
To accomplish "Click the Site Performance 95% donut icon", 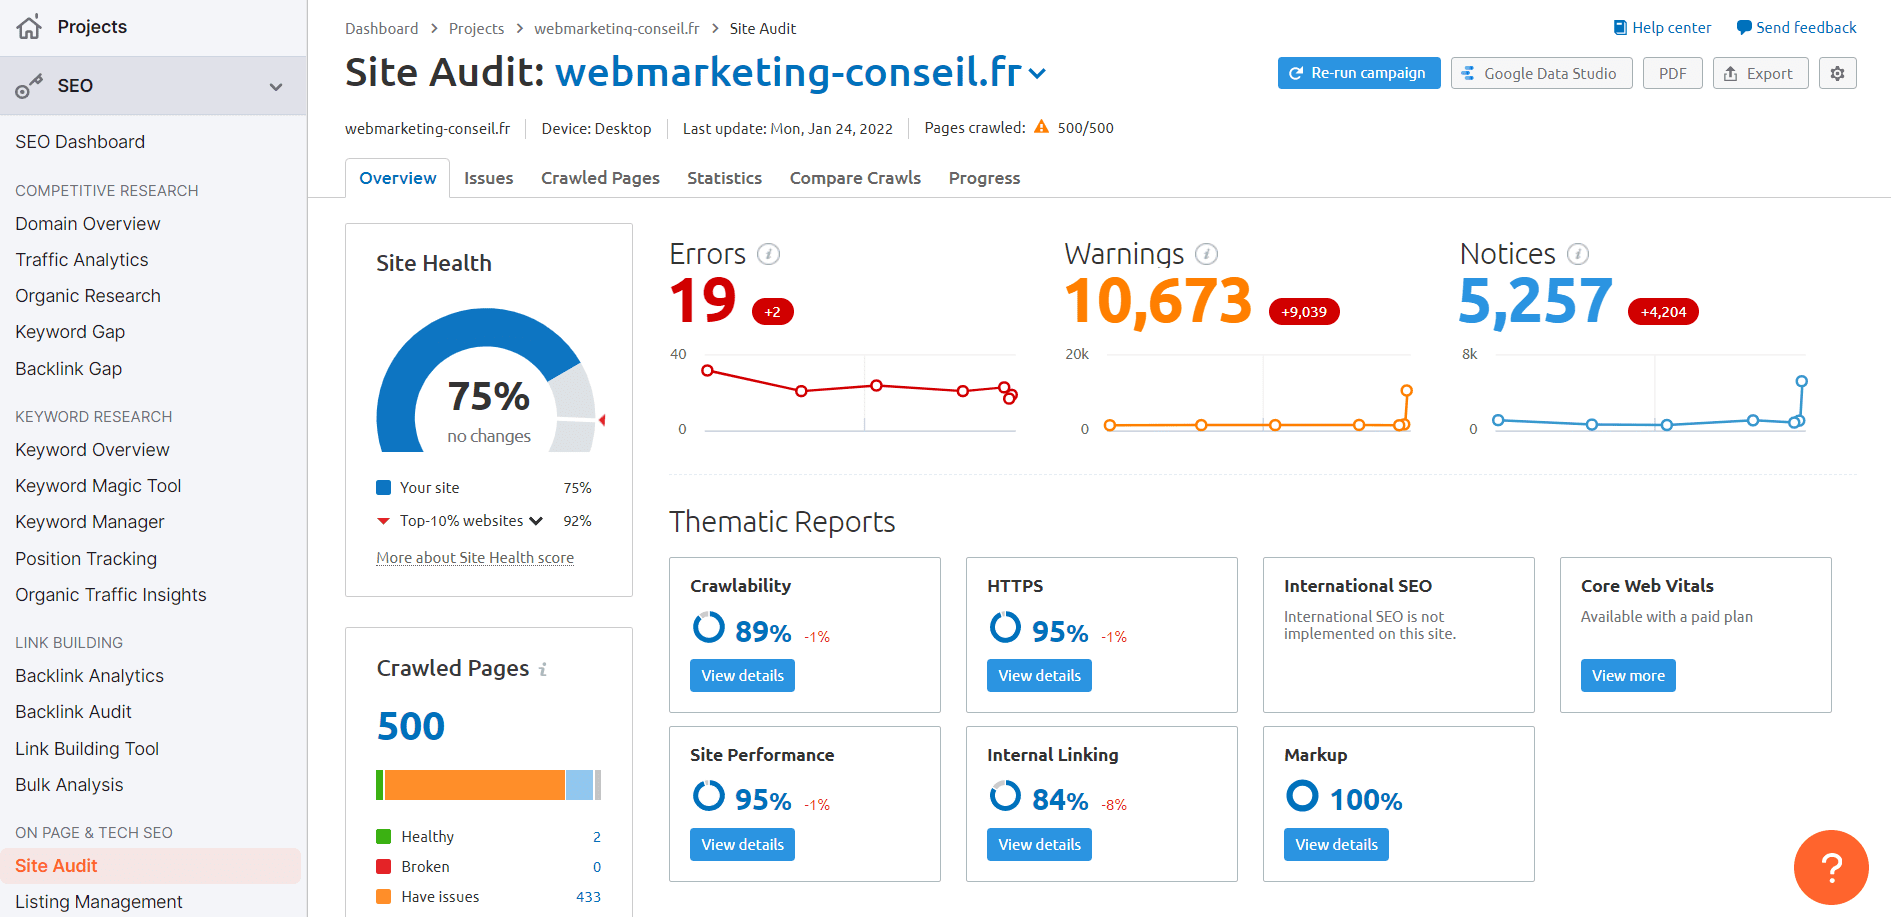I will pos(709,796).
